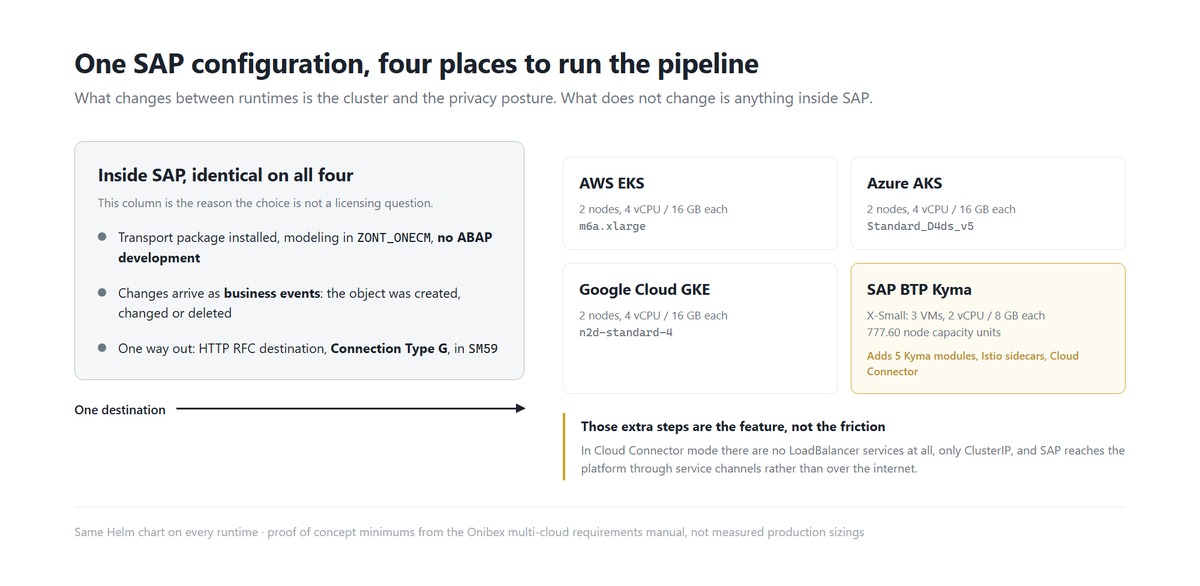Select the AWS EKS card heading
1200x586 pixels.
612,183
